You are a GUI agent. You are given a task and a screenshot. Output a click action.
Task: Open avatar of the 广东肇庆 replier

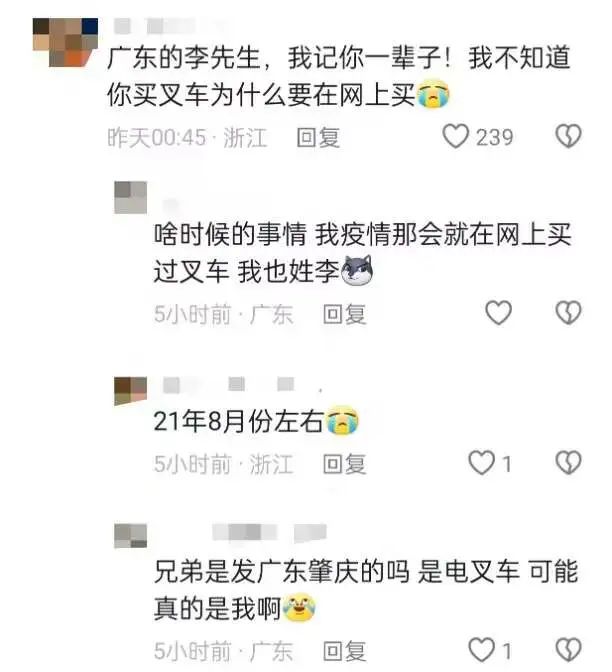(x=131, y=536)
